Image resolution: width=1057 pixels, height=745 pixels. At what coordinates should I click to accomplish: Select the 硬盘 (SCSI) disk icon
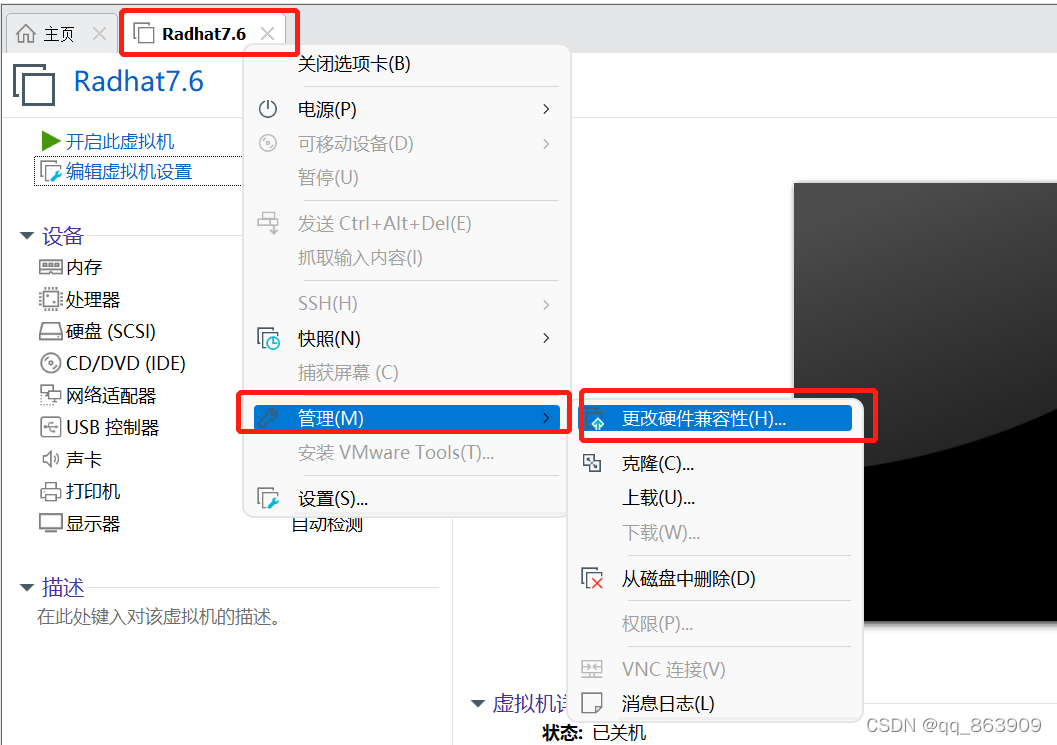(51, 331)
